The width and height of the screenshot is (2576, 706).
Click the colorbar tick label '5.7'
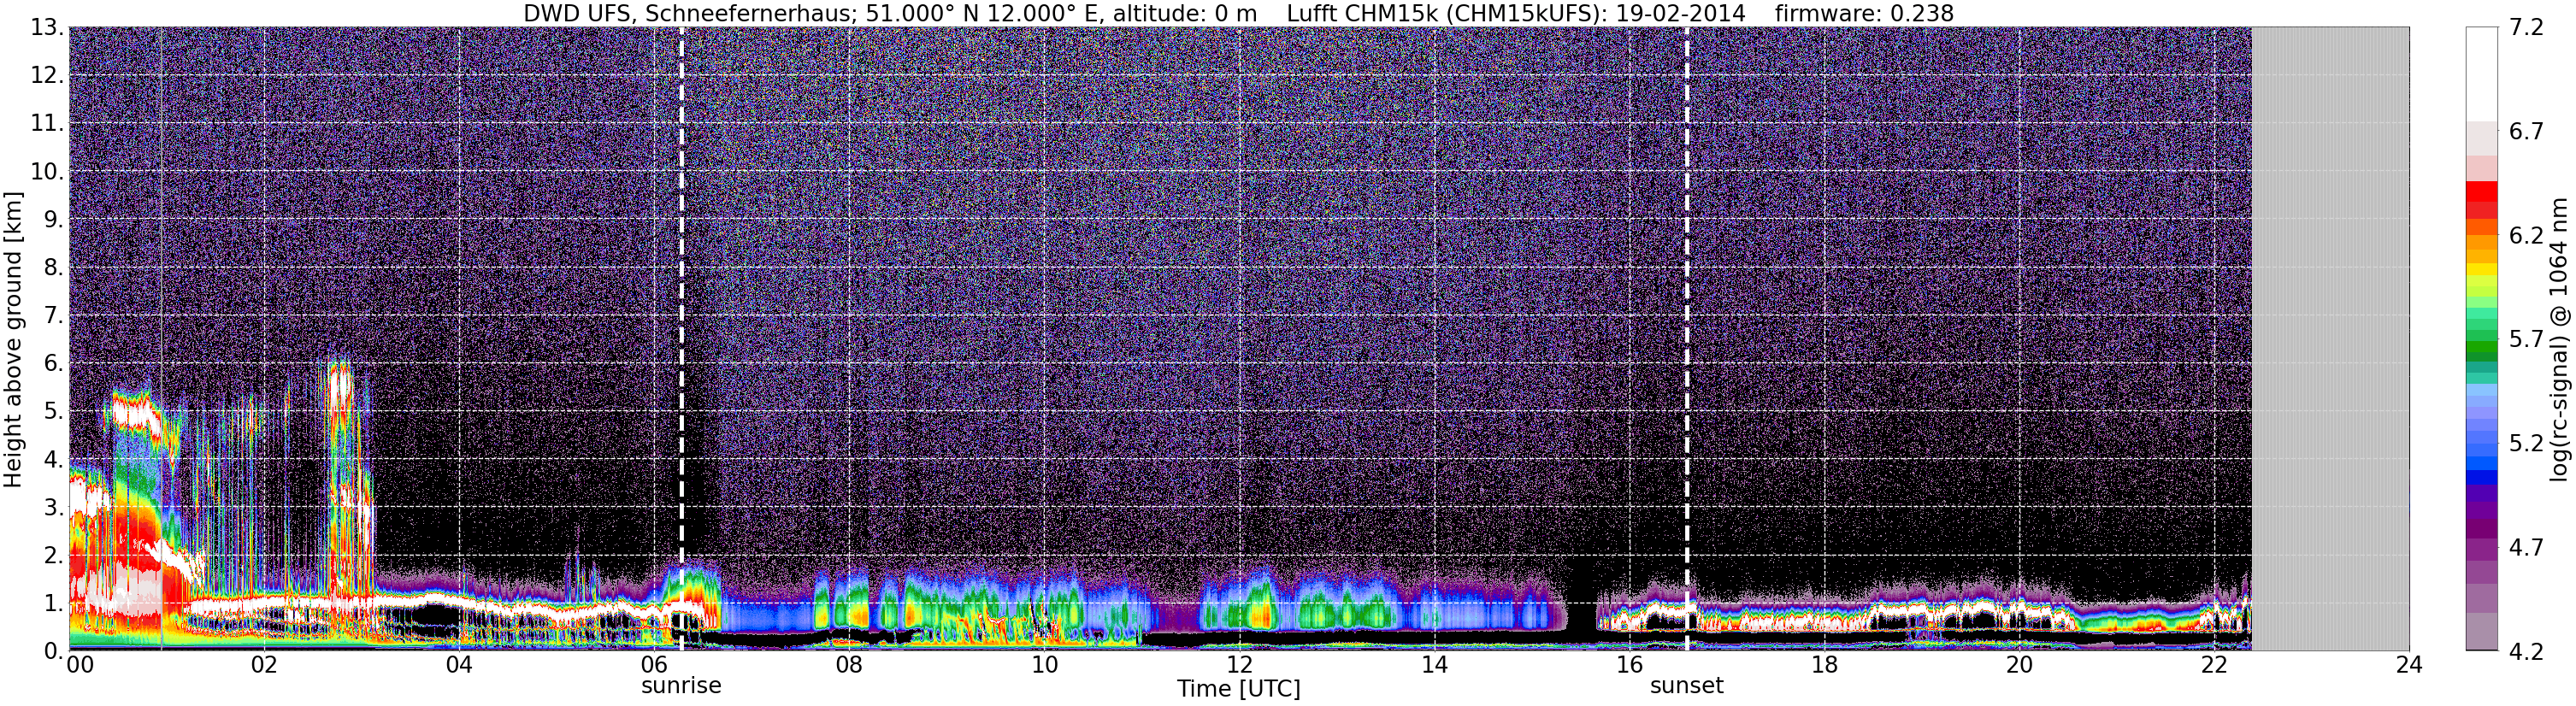pos(2526,340)
